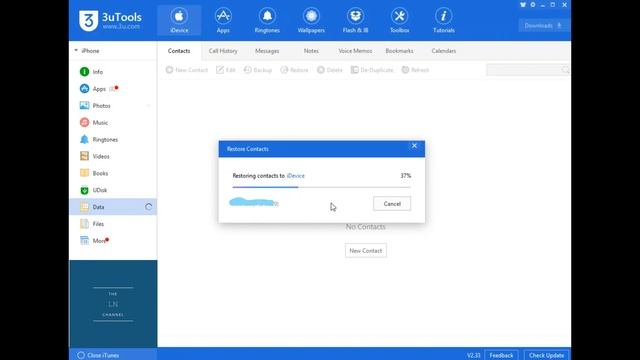Switch to the Bookmarks tab
This screenshot has height=360, width=640.
click(399, 51)
